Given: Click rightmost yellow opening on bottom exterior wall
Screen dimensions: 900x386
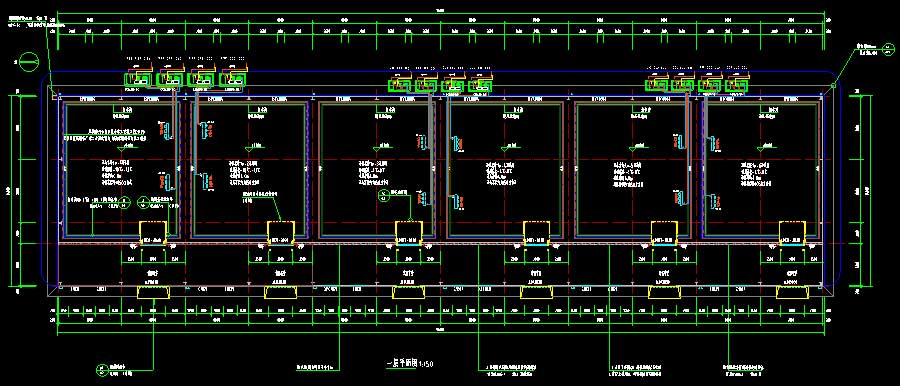Looking at the screenshot, I should coord(792,292).
